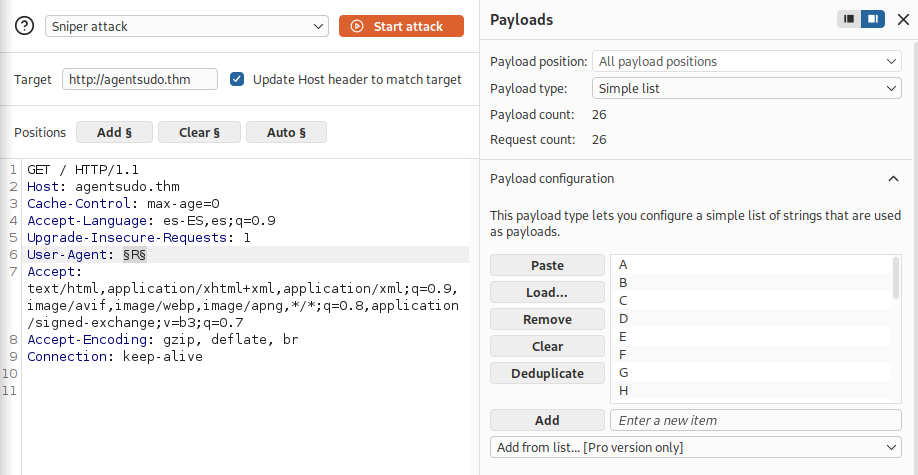Select payload item D in the list
Screen dimensions: 918x475
click(751, 319)
